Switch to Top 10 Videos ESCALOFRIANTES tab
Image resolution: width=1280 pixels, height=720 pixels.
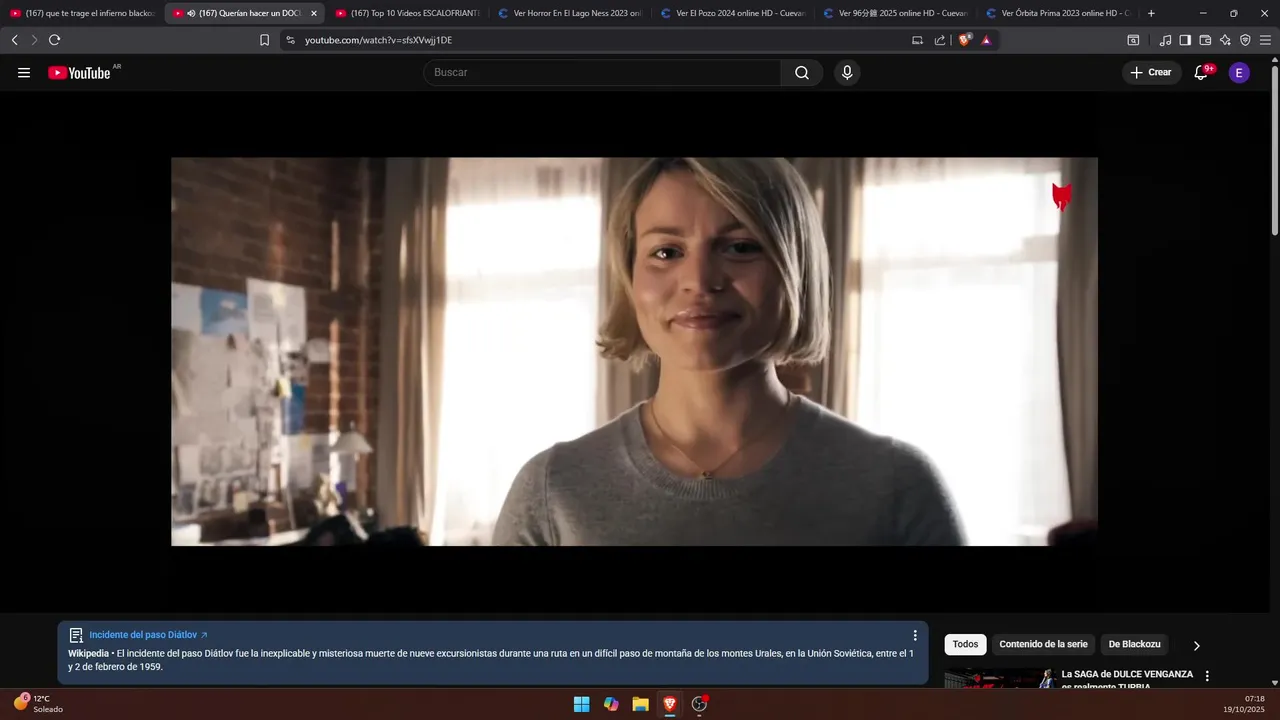point(407,13)
